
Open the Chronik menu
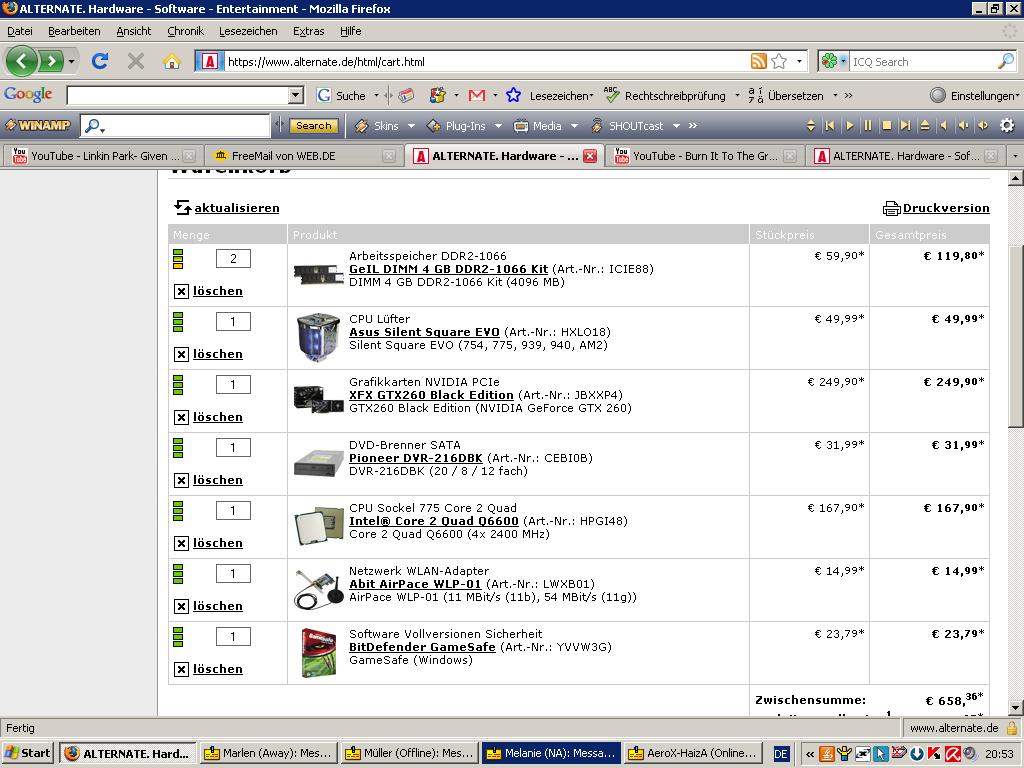tap(185, 31)
